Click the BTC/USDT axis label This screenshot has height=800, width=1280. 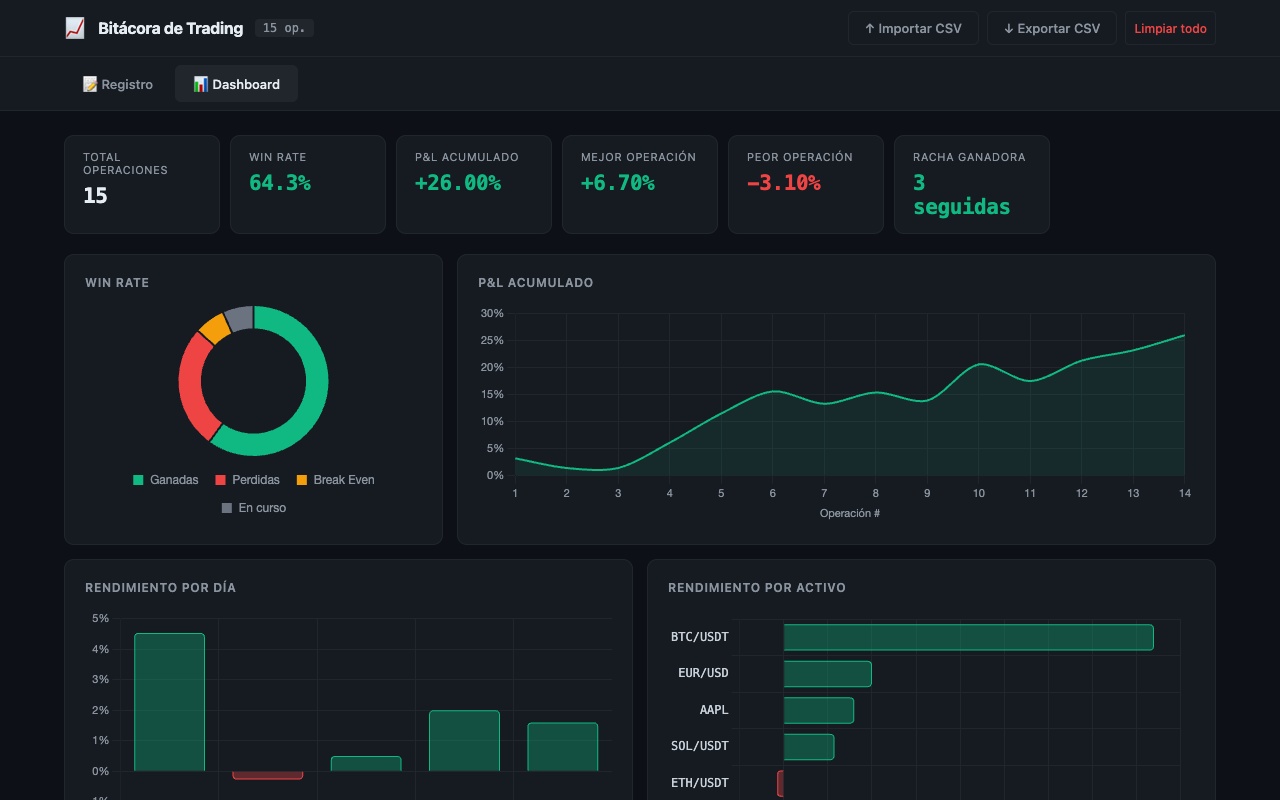(700, 637)
